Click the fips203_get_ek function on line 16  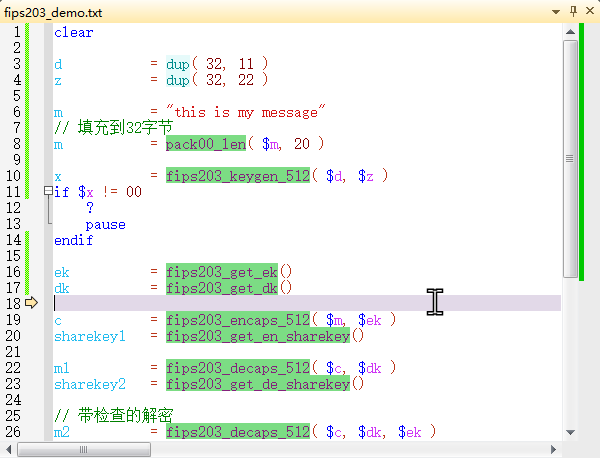click(x=222, y=272)
